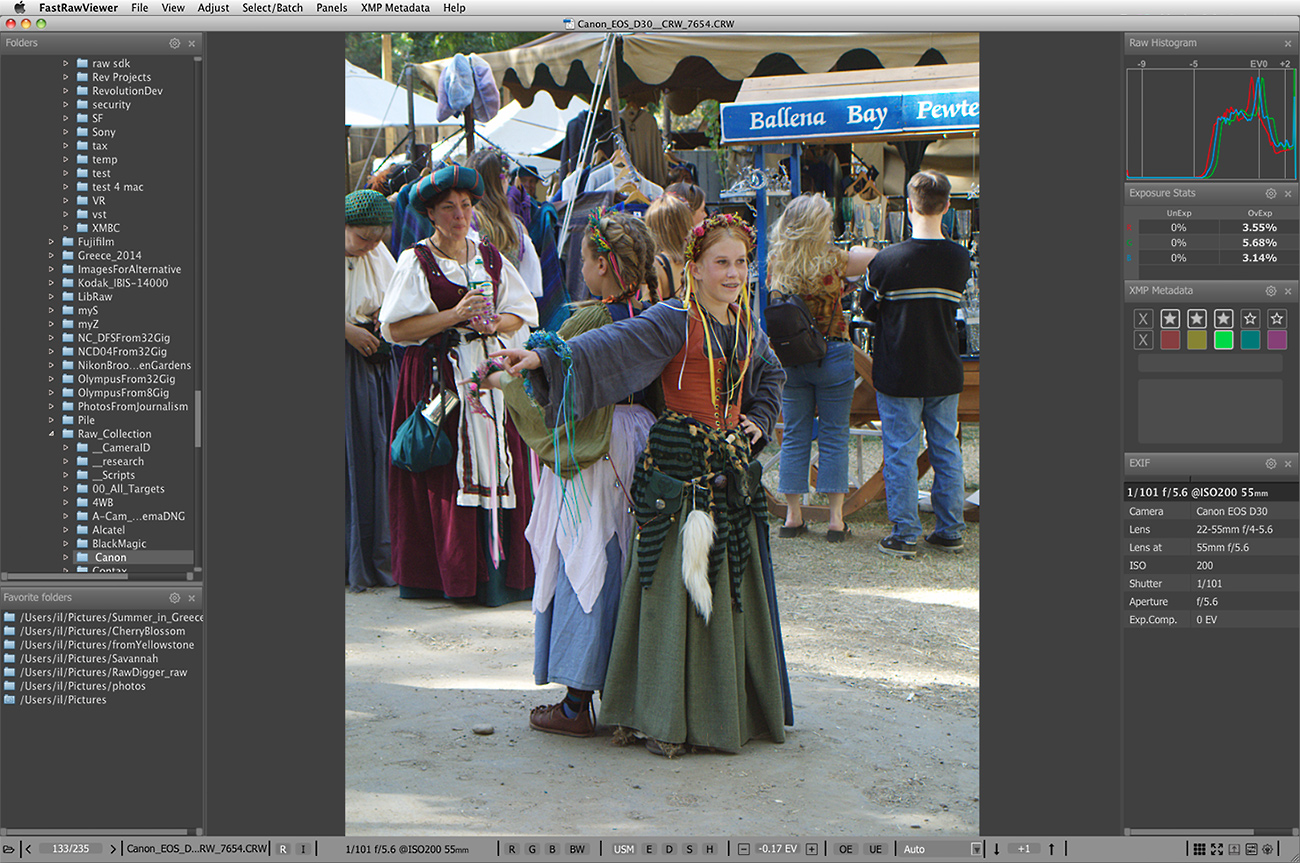Enable USM sharpening toggle

(x=624, y=849)
